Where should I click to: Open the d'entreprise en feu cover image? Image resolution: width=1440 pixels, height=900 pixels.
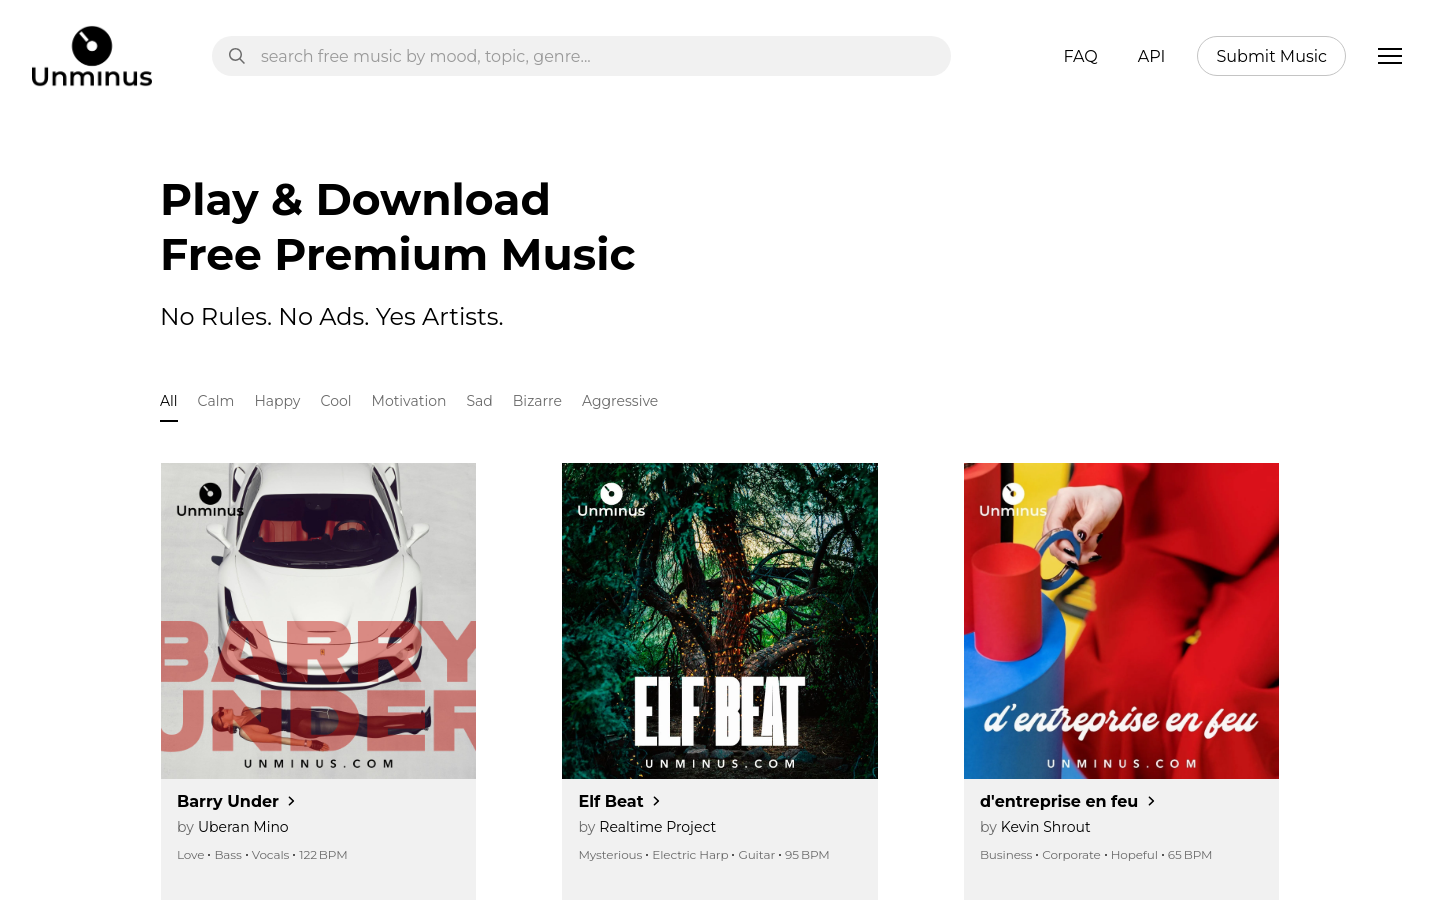pos(1121,621)
